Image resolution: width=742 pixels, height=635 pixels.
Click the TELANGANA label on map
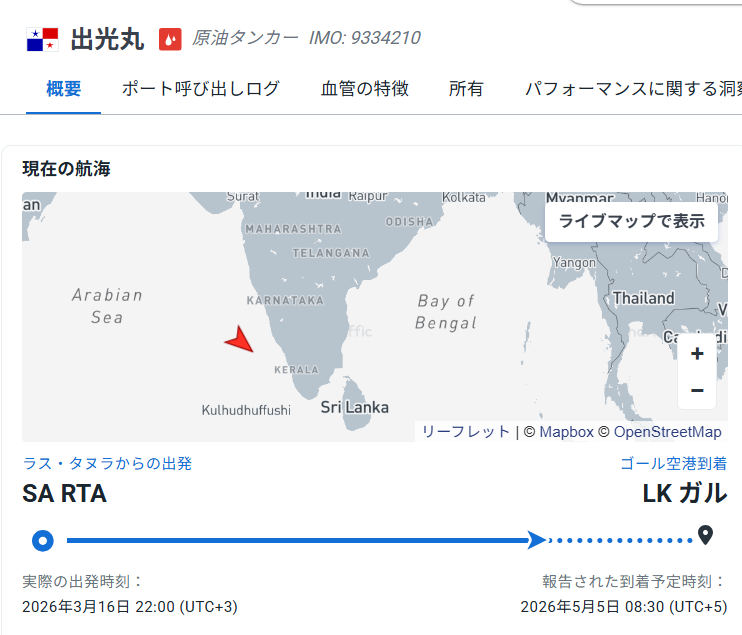click(331, 253)
